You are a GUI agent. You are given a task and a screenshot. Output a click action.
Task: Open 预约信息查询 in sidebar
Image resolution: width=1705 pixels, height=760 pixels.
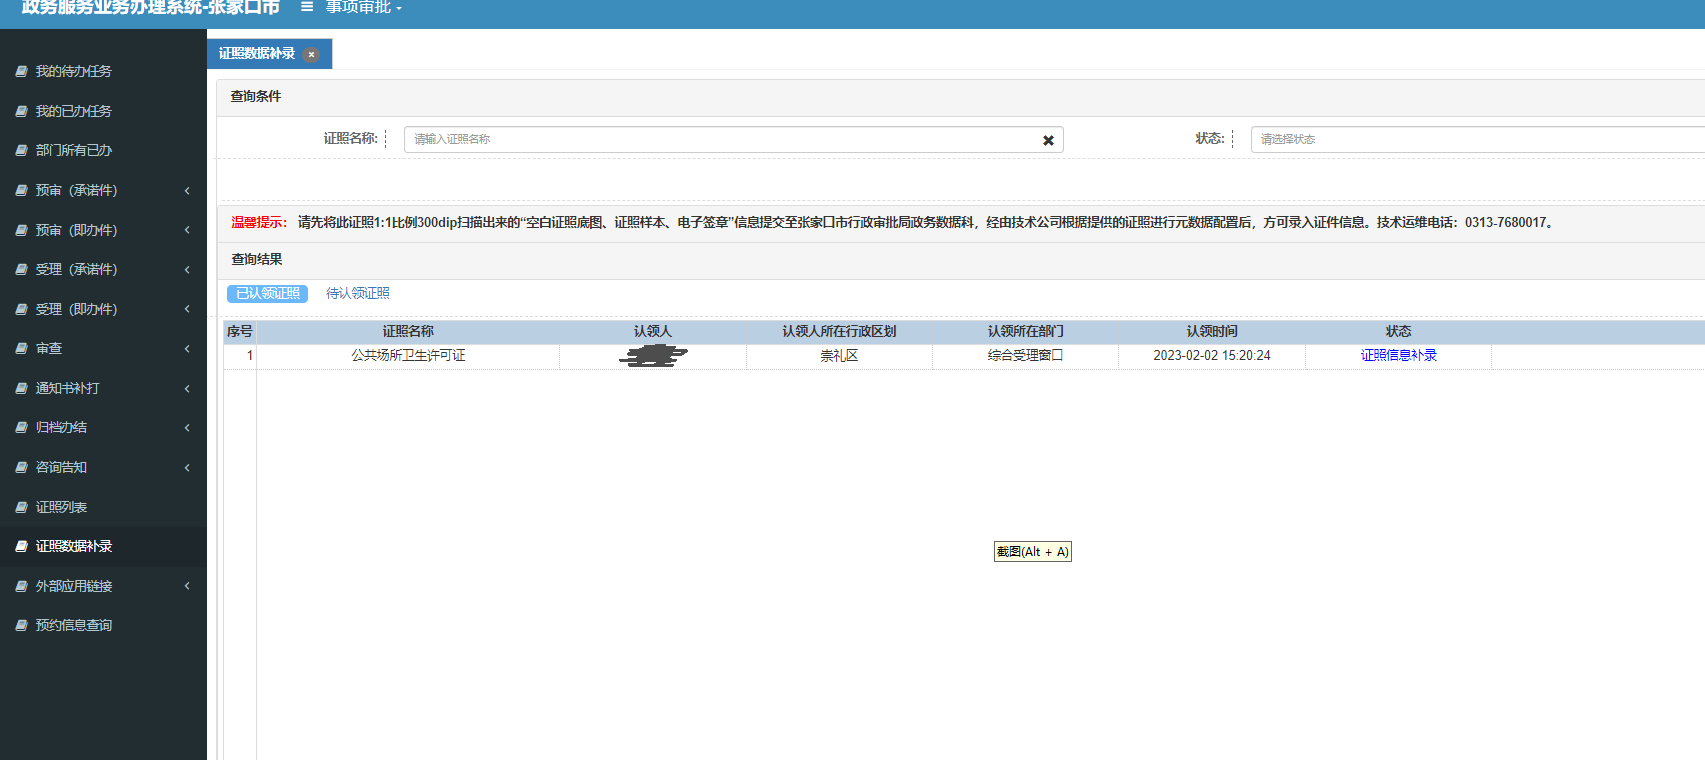74,625
